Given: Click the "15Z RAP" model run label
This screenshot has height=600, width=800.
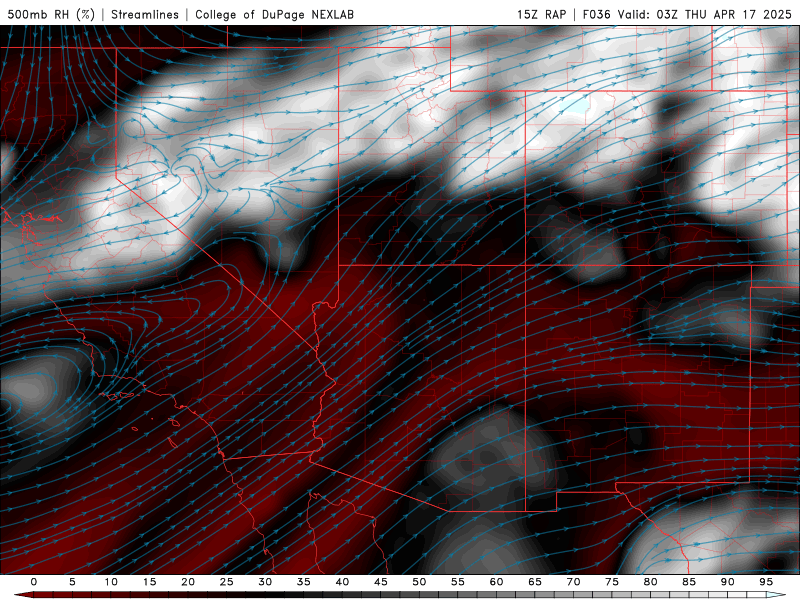Looking at the screenshot, I should (x=541, y=14).
